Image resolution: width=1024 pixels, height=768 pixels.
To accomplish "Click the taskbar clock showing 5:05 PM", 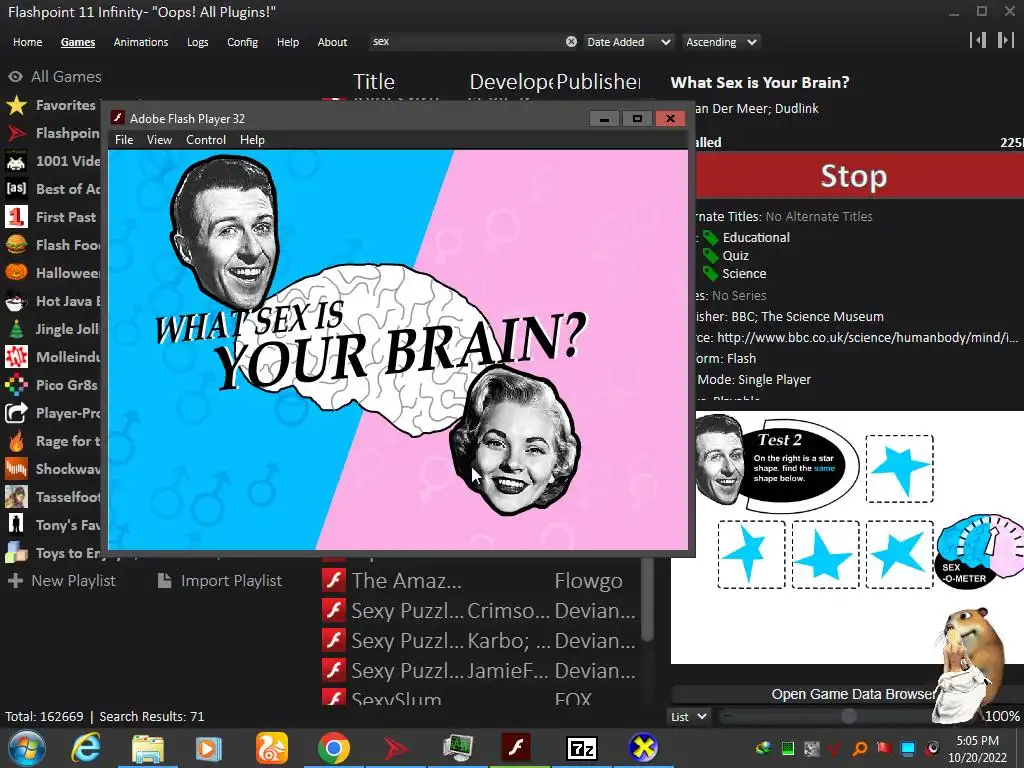I will click(977, 749).
